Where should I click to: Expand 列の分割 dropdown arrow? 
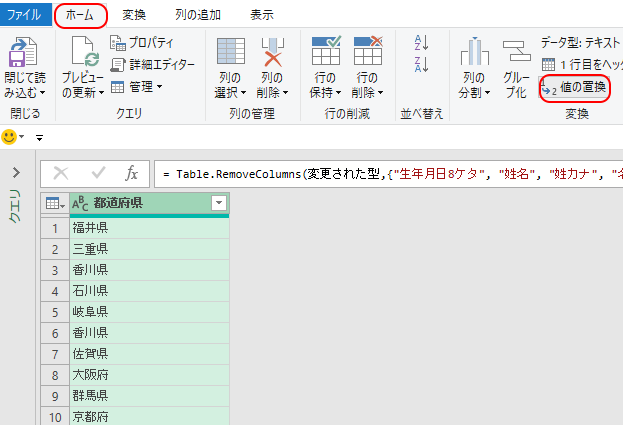487,93
